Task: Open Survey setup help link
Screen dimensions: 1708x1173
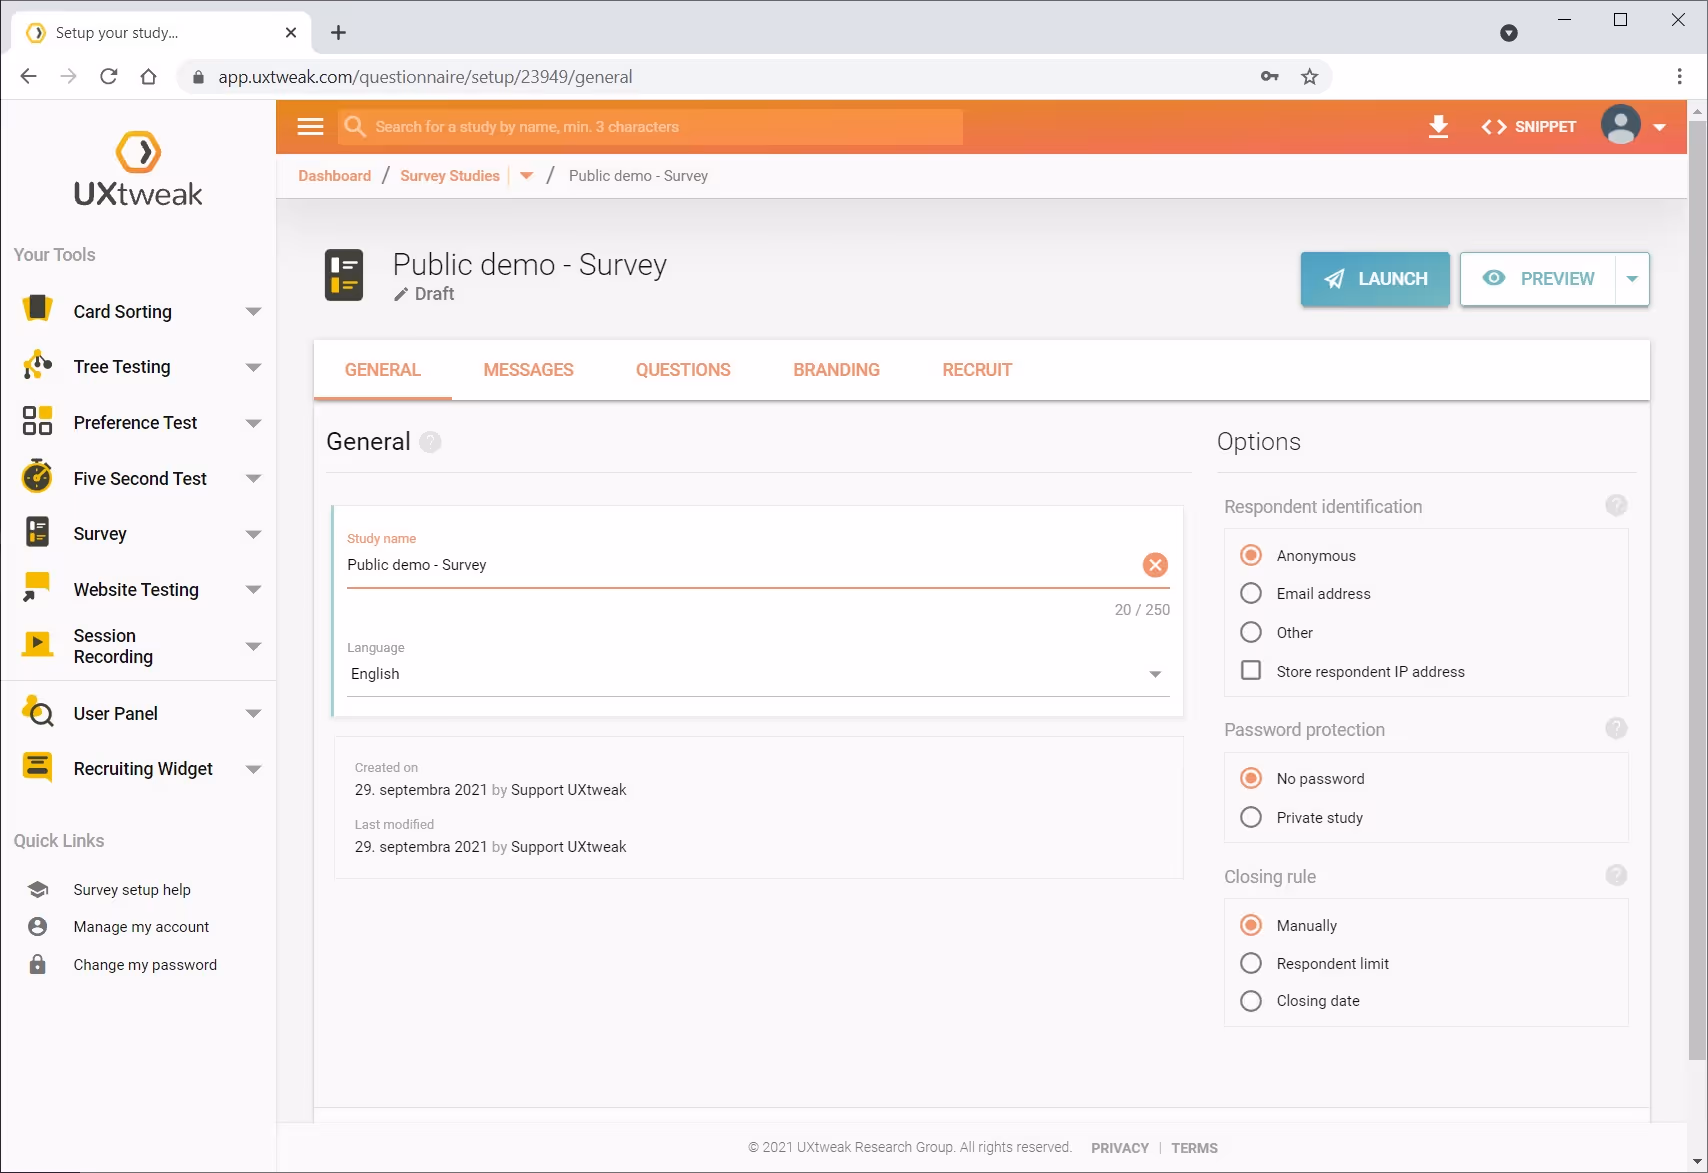Action: point(131,889)
